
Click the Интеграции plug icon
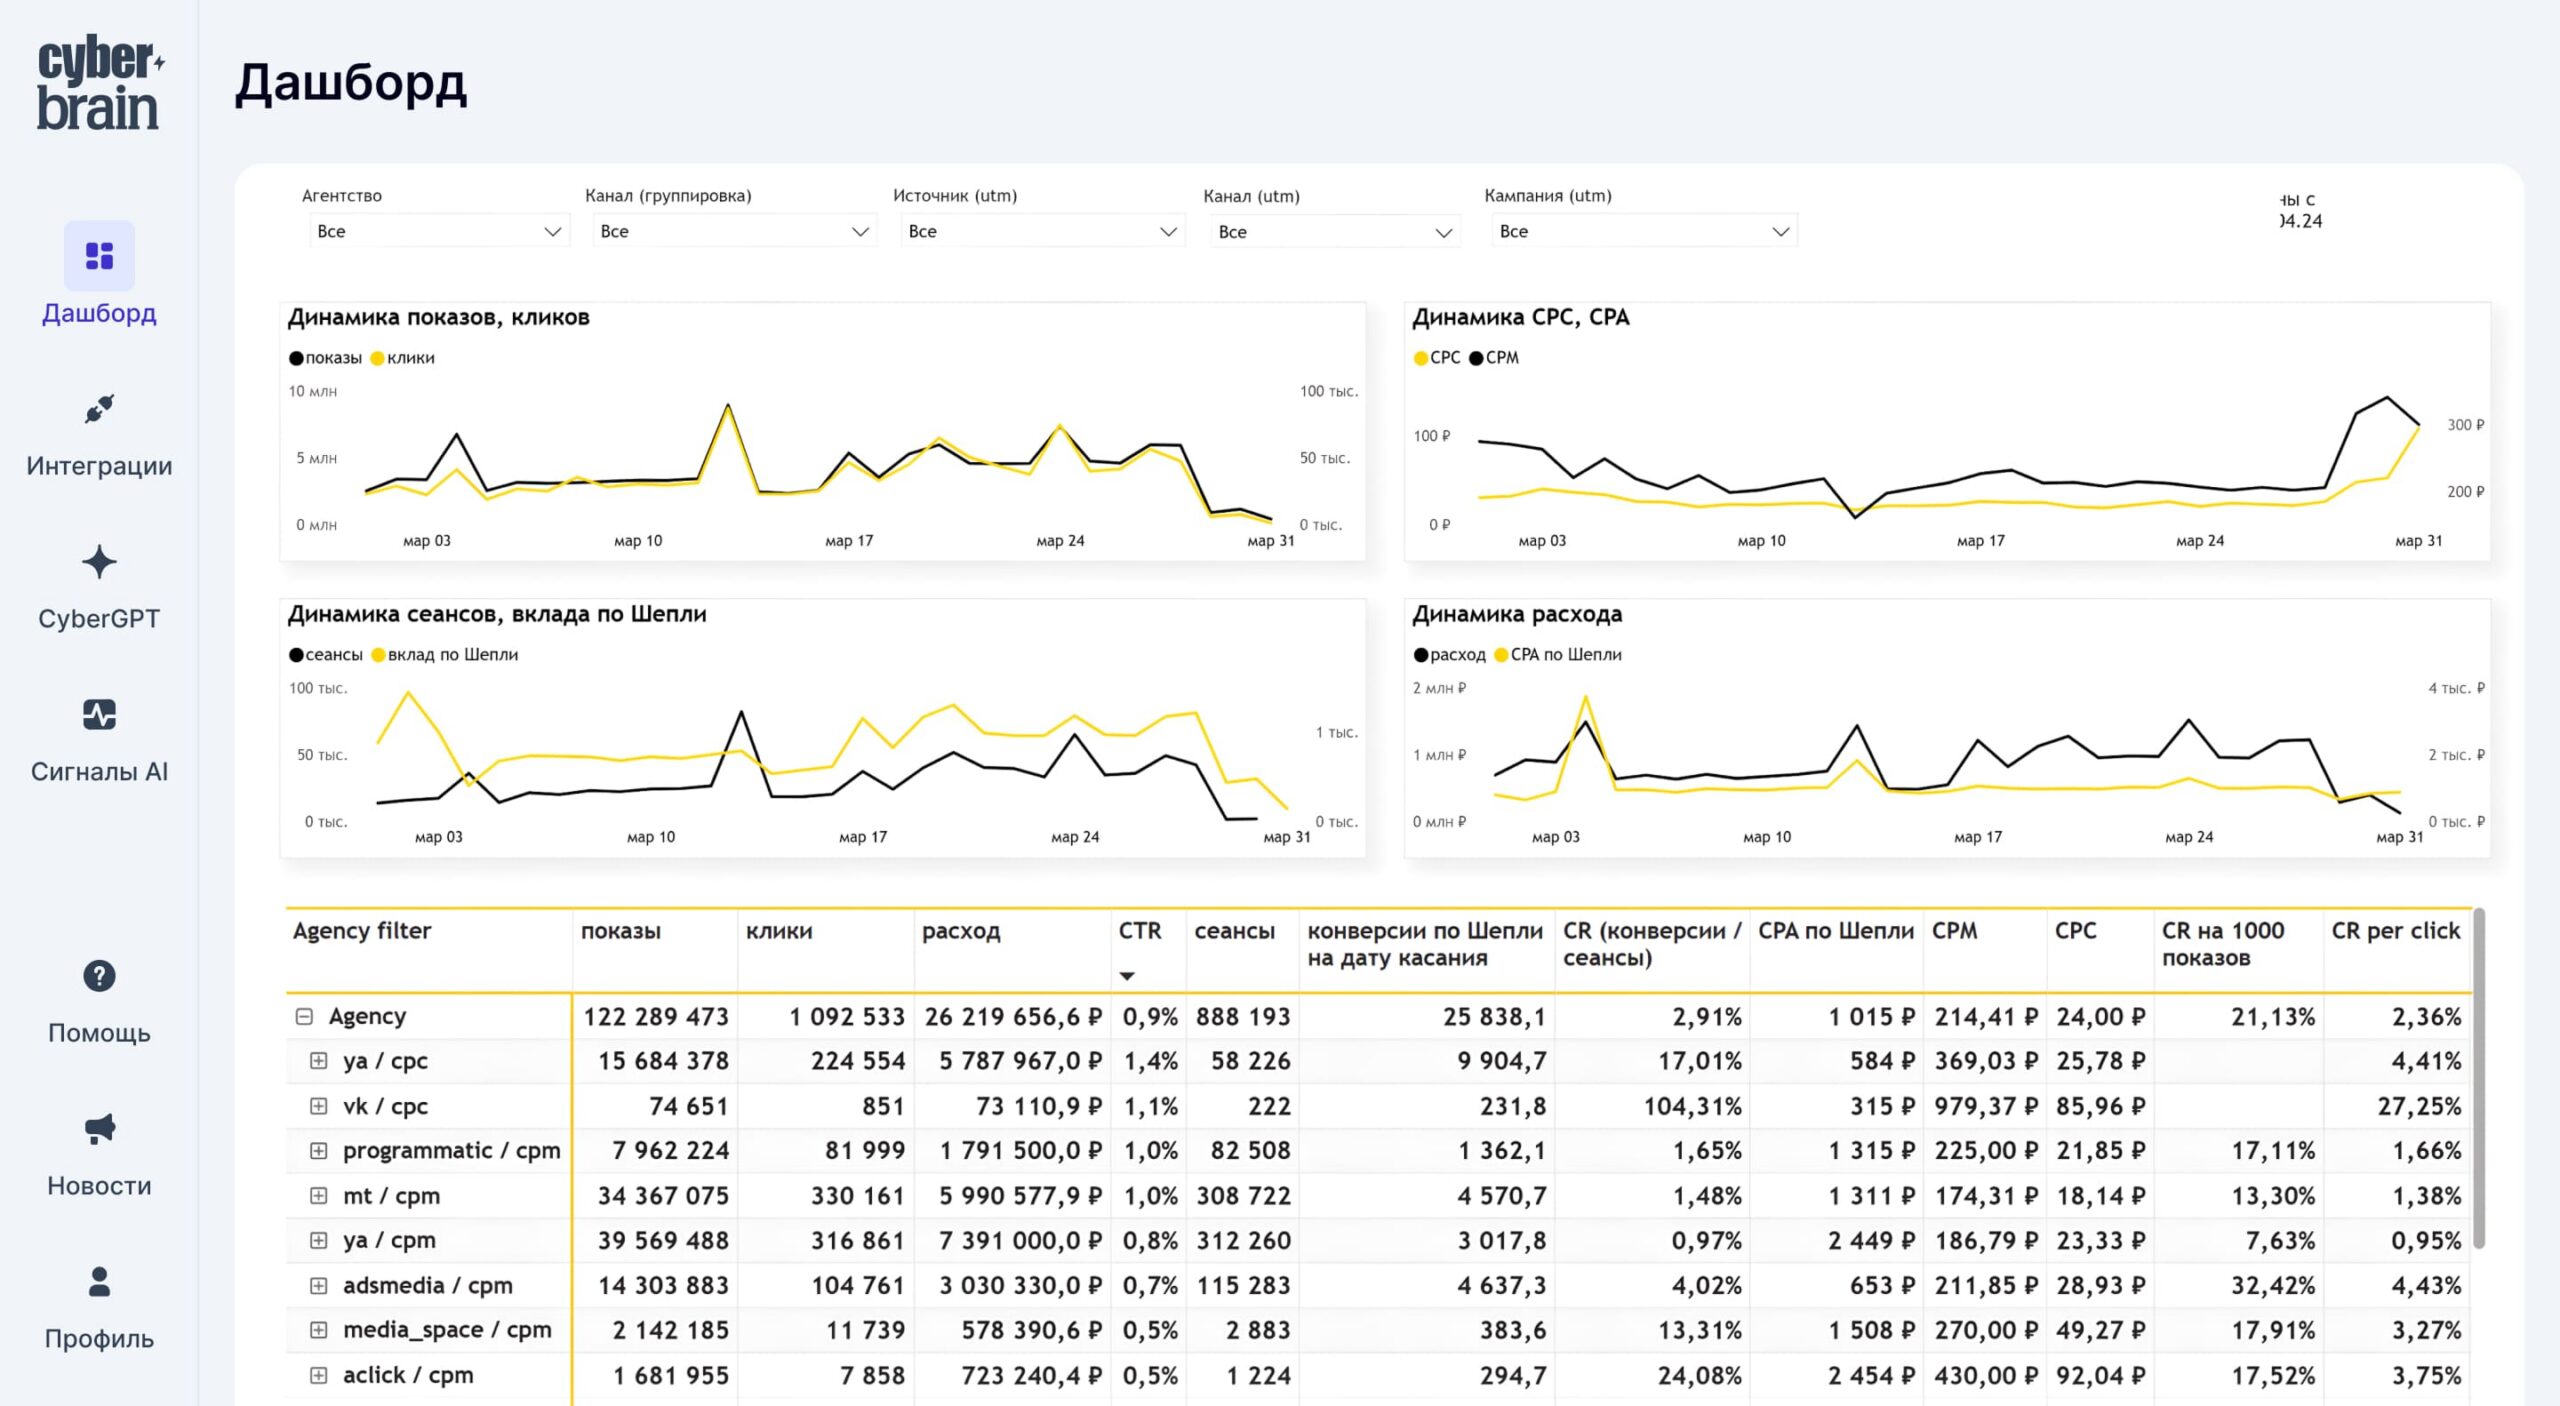coord(99,409)
